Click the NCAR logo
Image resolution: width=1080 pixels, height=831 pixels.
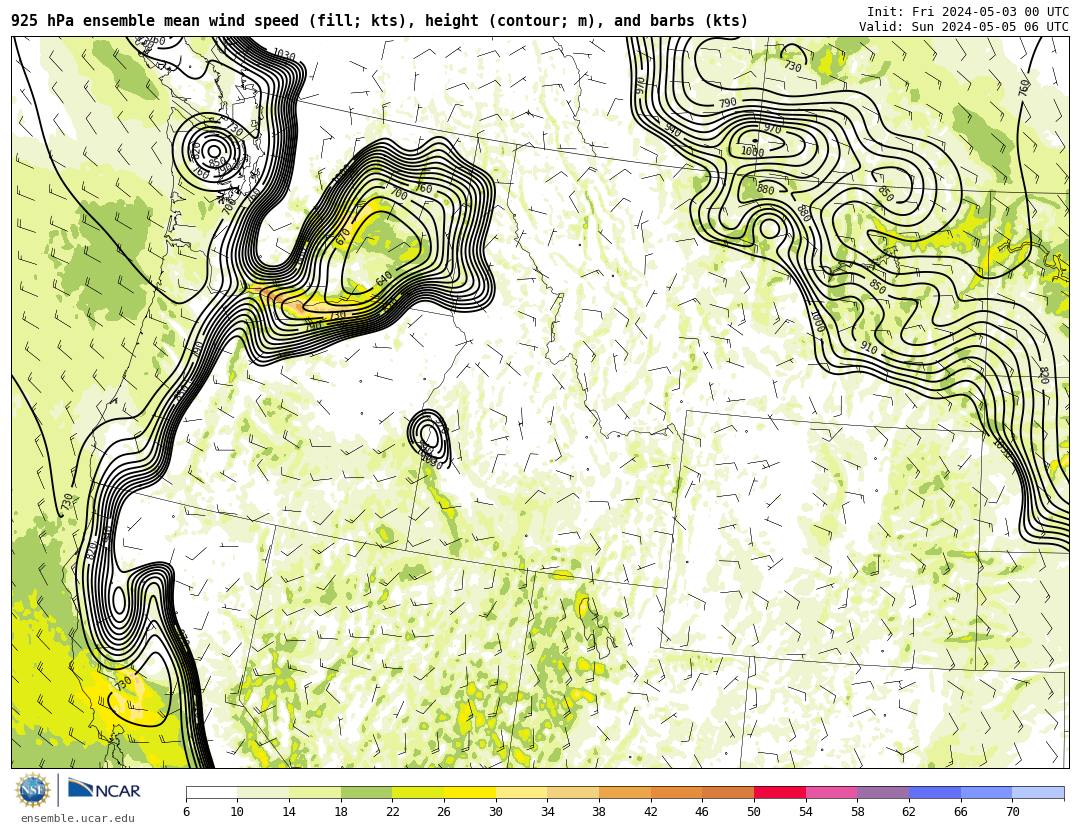[104, 789]
